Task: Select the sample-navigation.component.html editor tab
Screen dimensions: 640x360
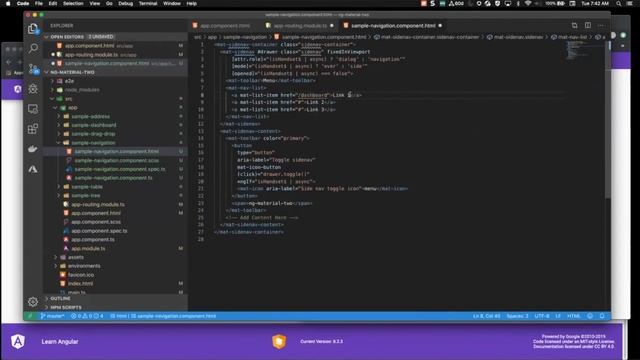Action: 393,25
